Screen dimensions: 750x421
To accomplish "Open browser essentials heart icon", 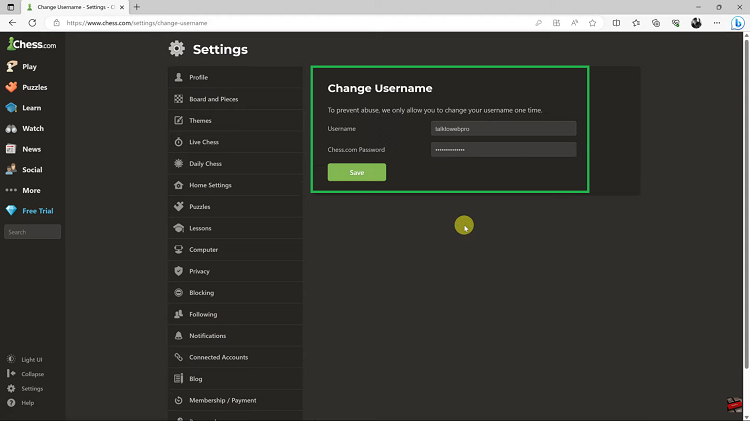I will click(x=676, y=23).
